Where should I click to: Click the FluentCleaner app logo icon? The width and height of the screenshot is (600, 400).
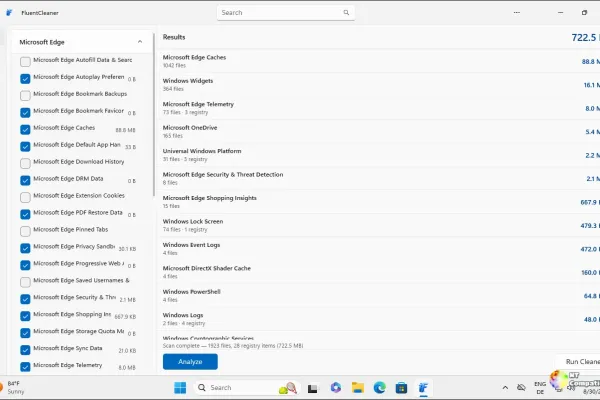[9, 13]
